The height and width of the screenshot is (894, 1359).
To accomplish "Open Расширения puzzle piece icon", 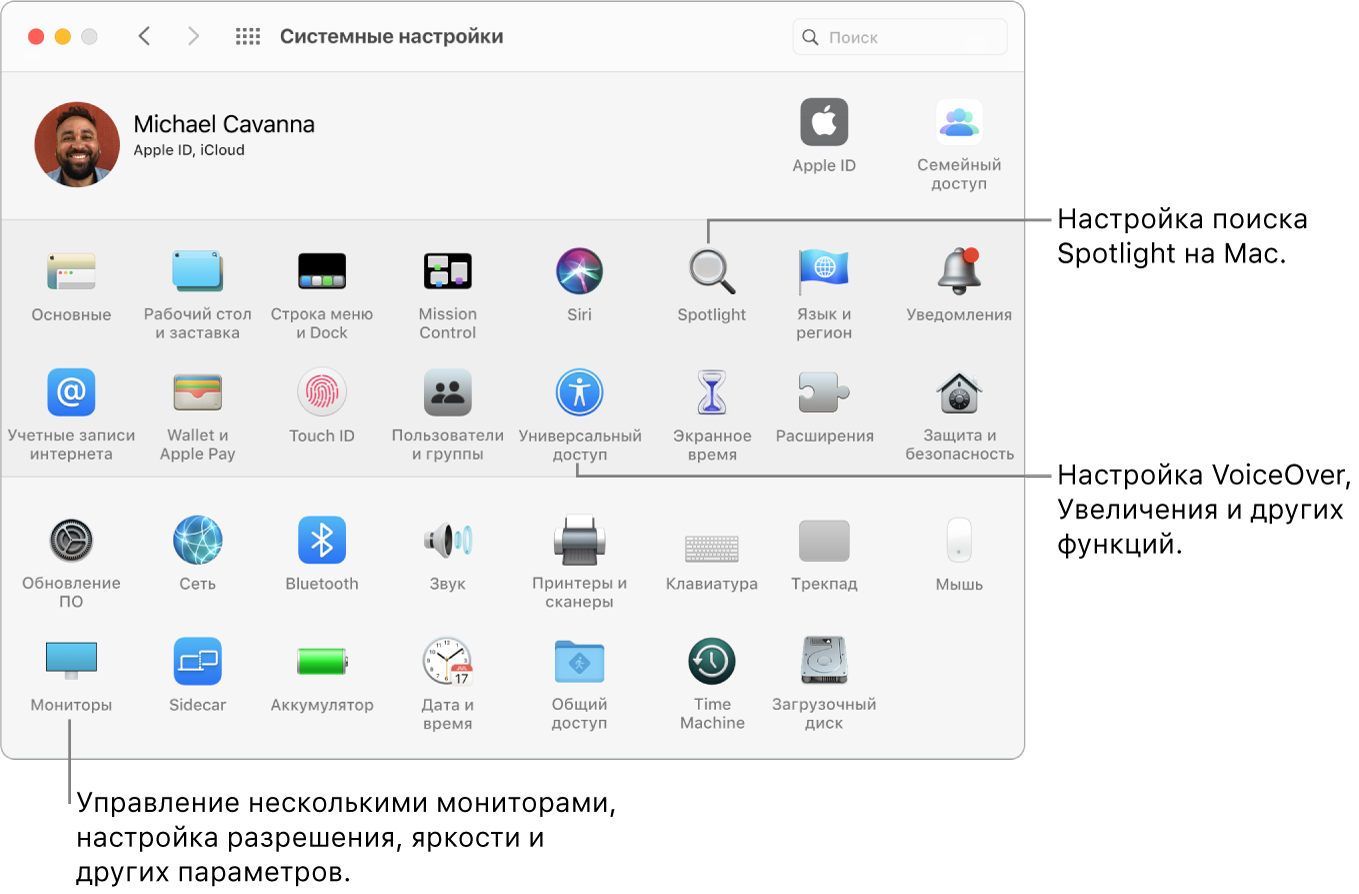I will coord(823,392).
